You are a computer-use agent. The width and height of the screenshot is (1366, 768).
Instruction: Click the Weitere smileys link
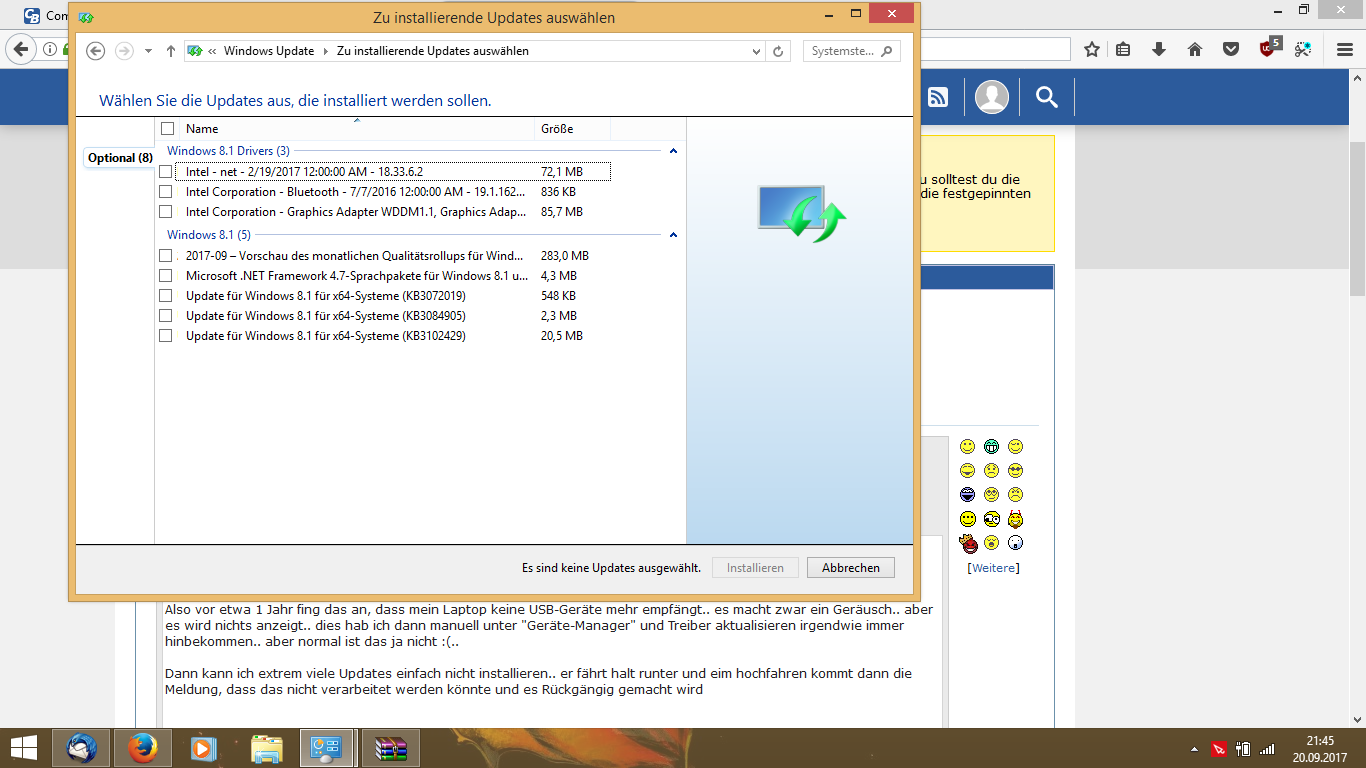993,568
